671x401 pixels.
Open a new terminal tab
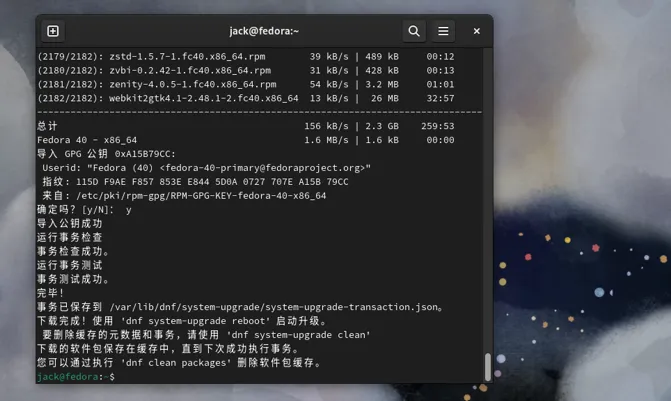pyautogui.click(x=53, y=31)
